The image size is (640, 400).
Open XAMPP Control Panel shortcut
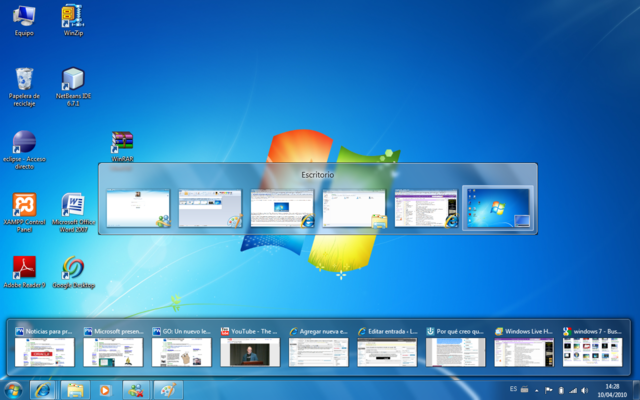[x=24, y=213]
